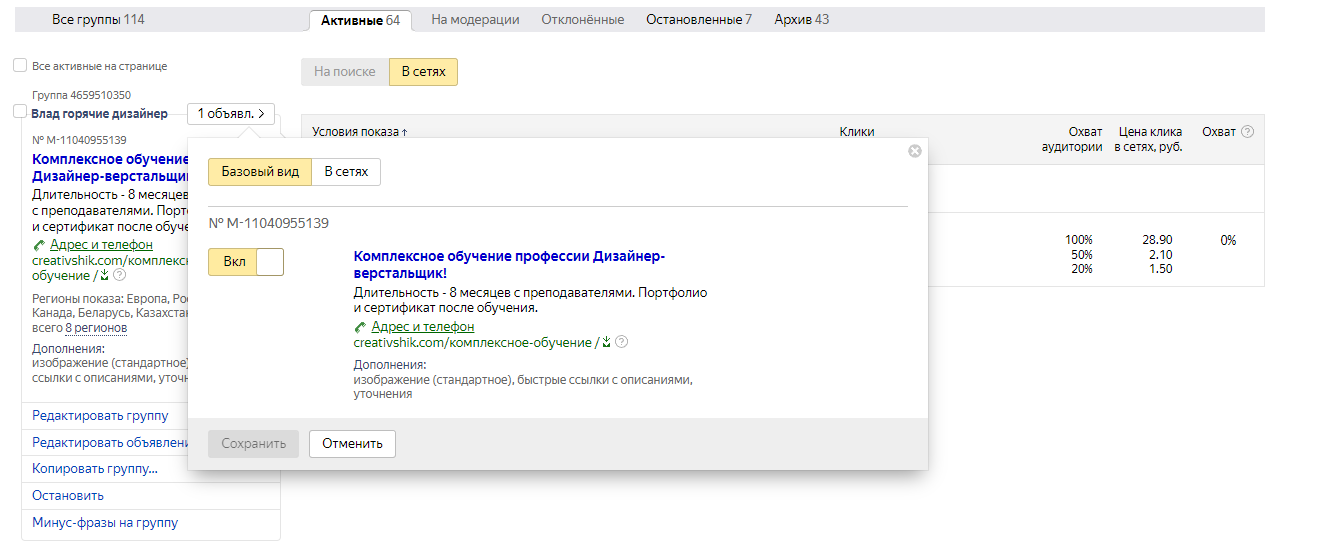Image resolution: width=1337 pixels, height=547 pixels.
Task: Click download arrow icon in sidebar URL
Action: pyautogui.click(x=104, y=275)
